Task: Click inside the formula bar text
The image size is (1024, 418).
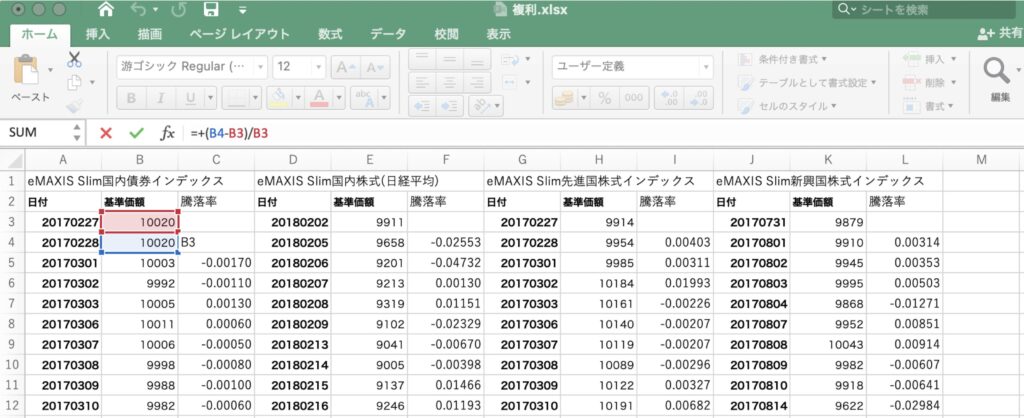Action: (x=229, y=133)
